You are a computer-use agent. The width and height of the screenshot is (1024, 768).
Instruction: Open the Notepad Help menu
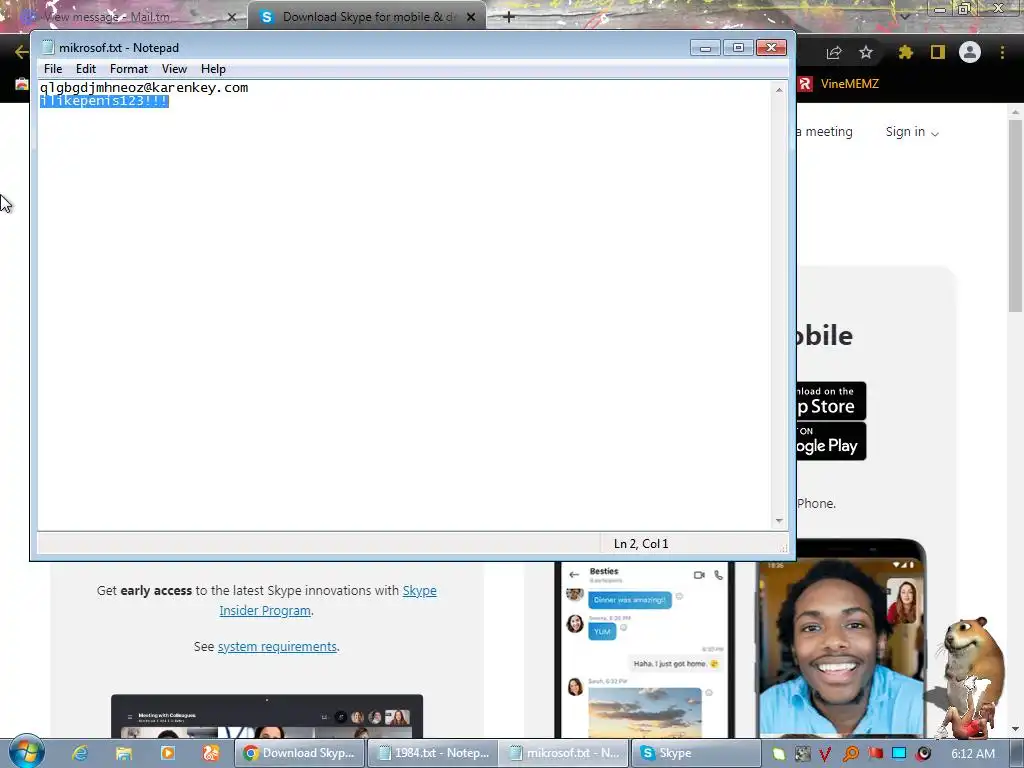[213, 69]
